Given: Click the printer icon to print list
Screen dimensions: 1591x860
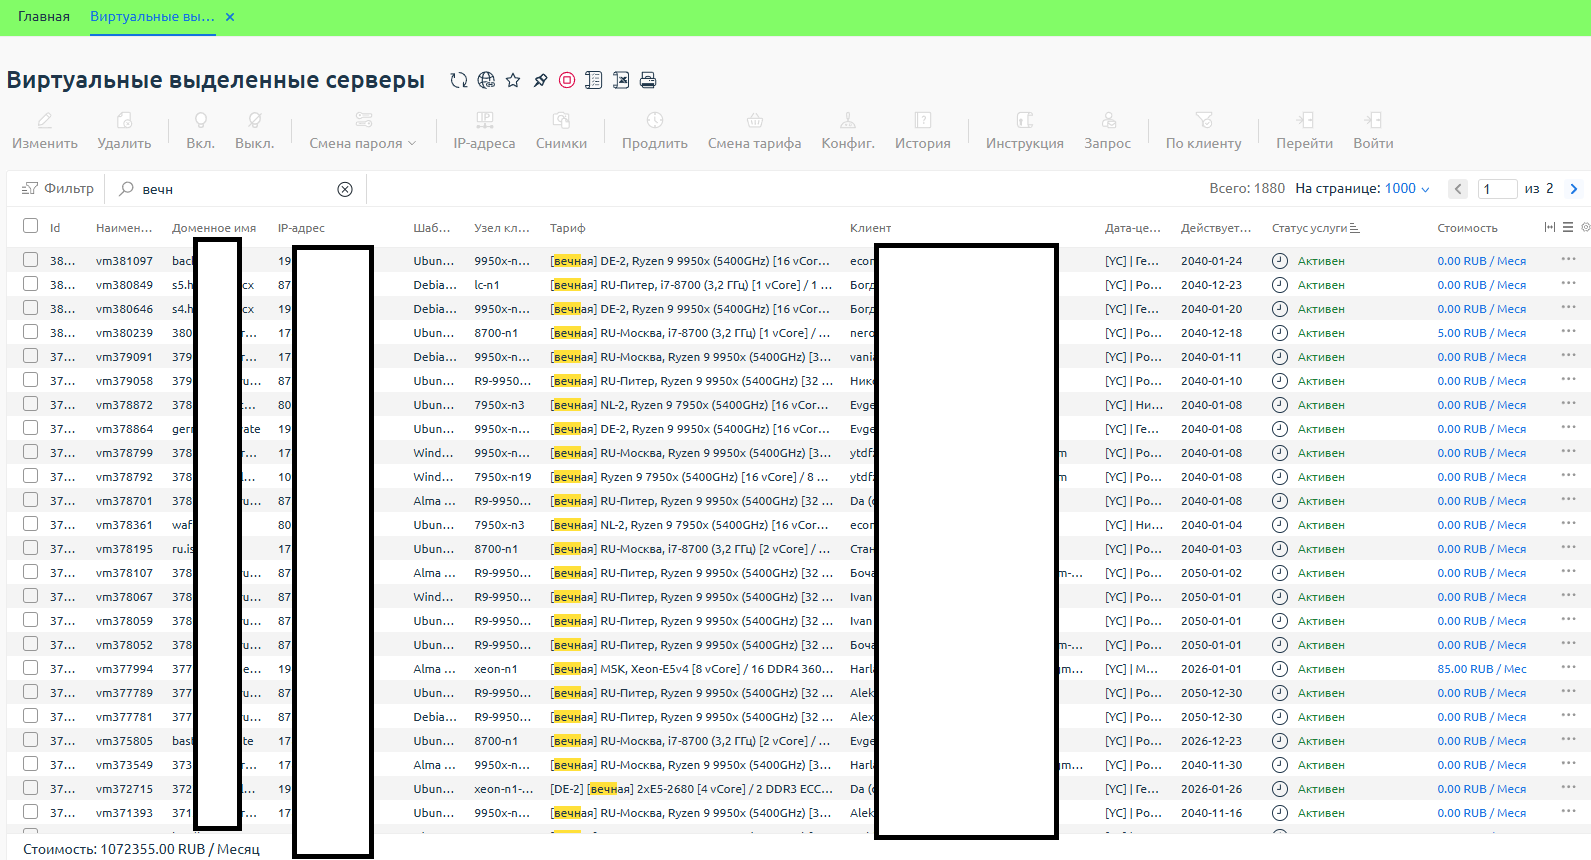Looking at the screenshot, I should pyautogui.click(x=648, y=80).
